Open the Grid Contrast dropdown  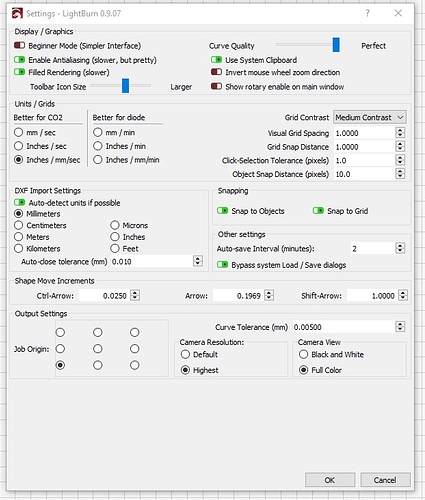coord(370,117)
